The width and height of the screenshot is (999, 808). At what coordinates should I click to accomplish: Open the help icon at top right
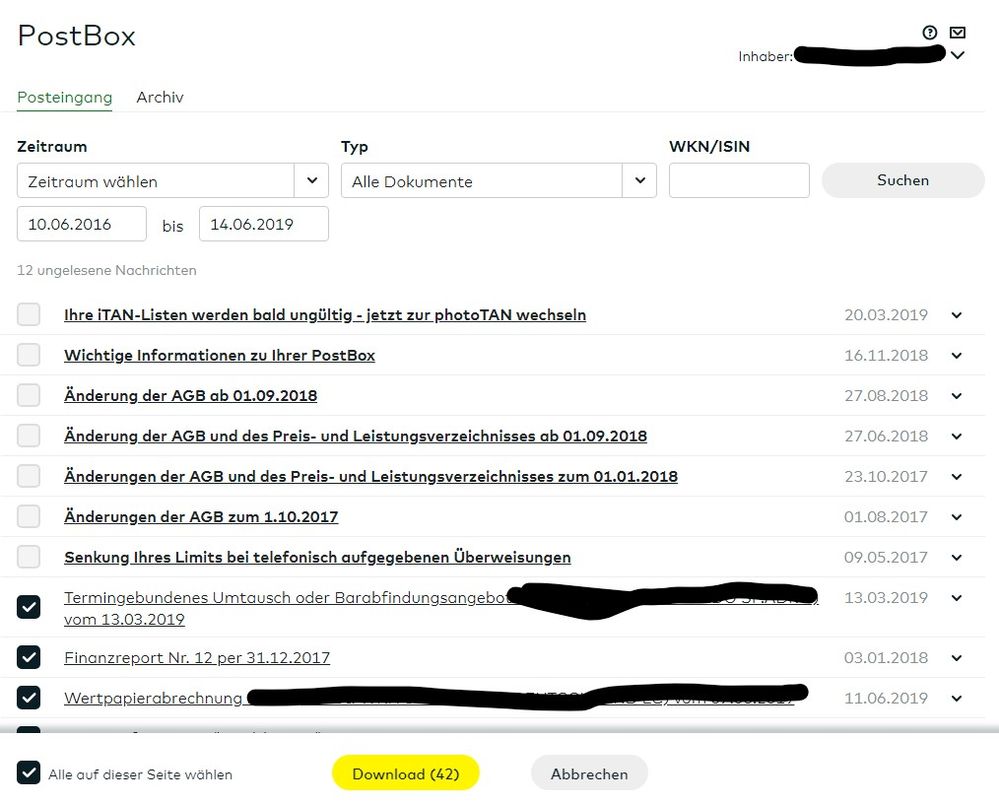tap(929, 32)
